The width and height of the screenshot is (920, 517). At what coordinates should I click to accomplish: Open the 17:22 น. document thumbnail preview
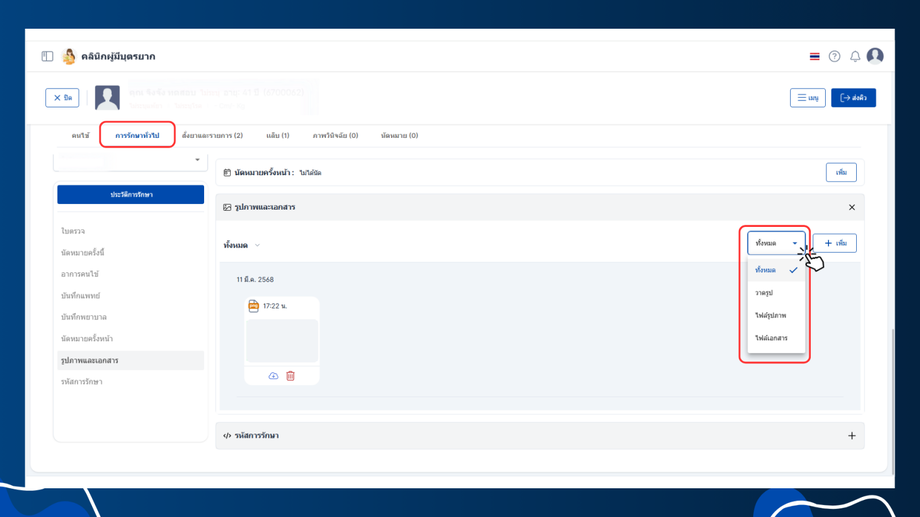pyautogui.click(x=282, y=341)
